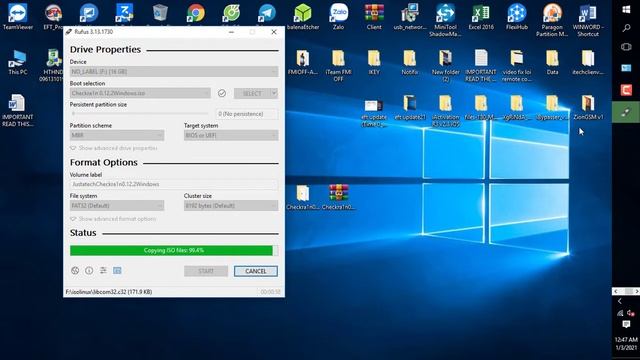The image size is (640, 360).
Task: Open the Task View taskbar icon
Action: coord(626,47)
